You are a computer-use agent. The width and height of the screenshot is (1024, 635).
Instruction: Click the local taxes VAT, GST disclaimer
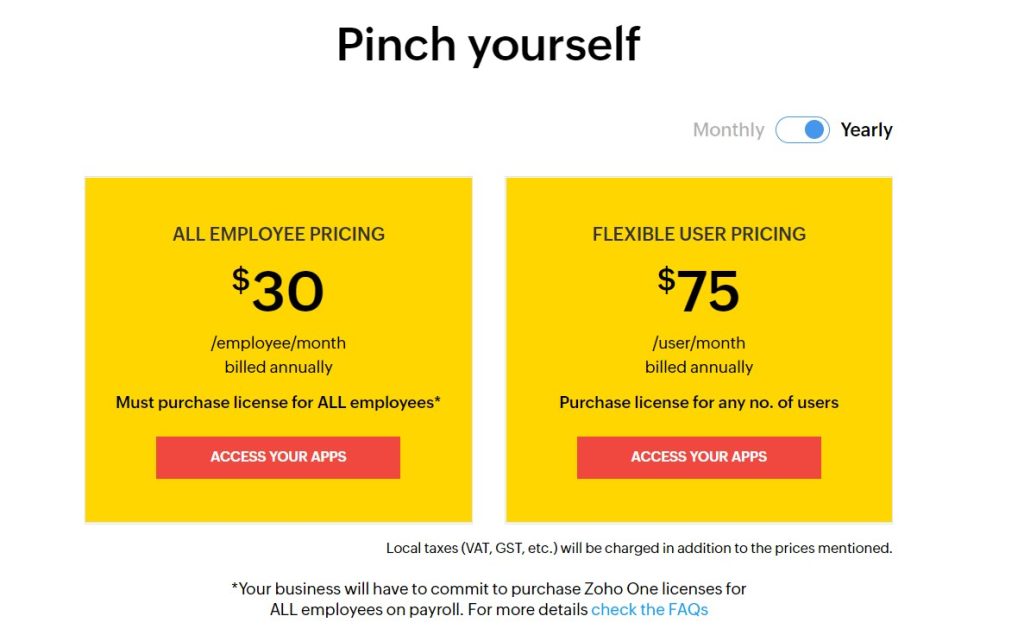639,548
